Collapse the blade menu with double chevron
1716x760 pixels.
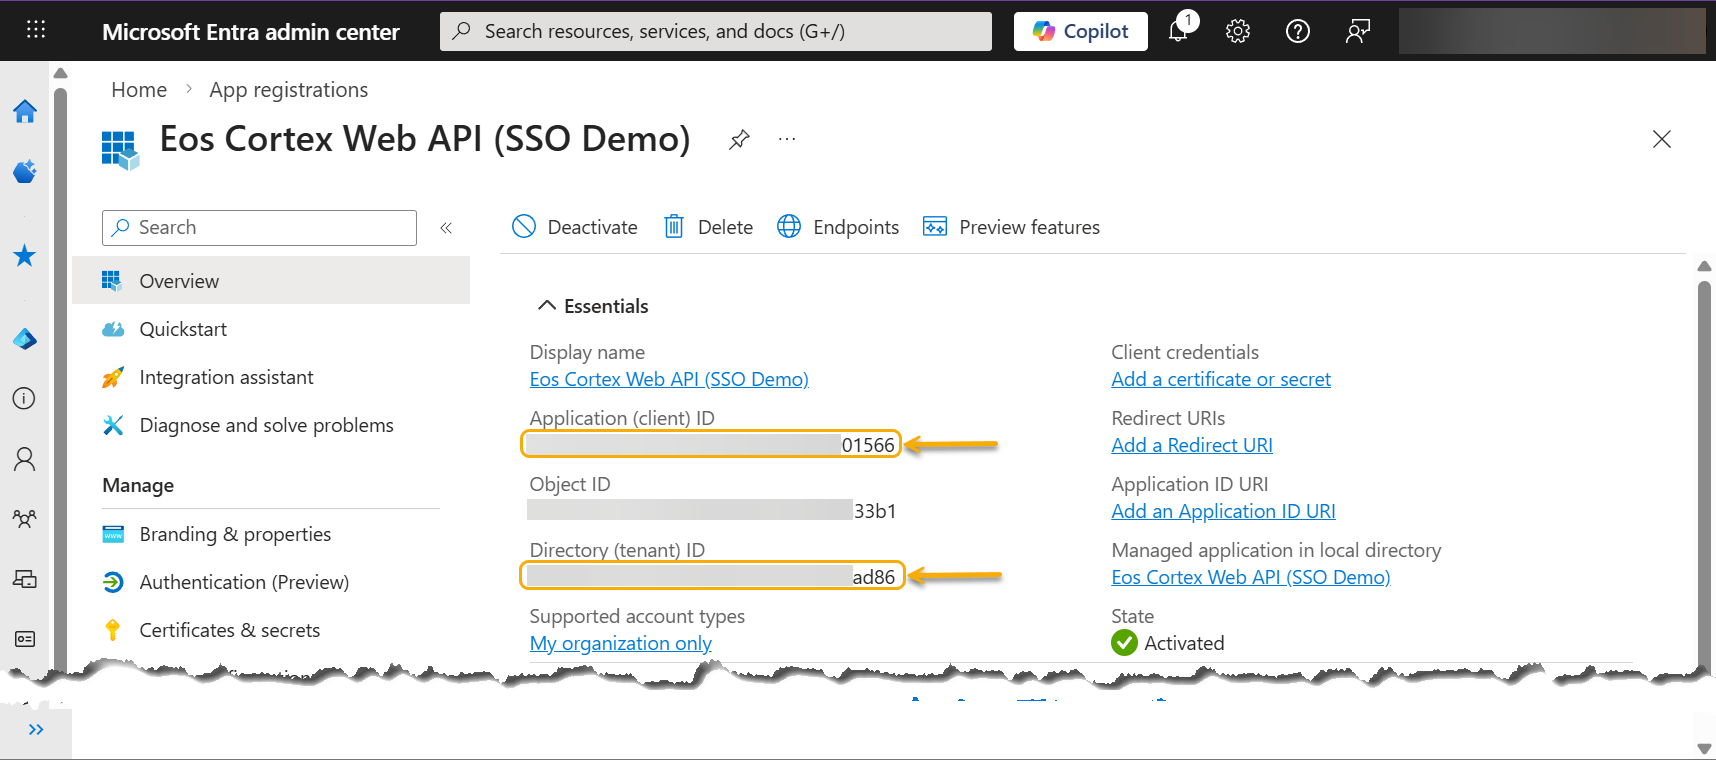446,228
